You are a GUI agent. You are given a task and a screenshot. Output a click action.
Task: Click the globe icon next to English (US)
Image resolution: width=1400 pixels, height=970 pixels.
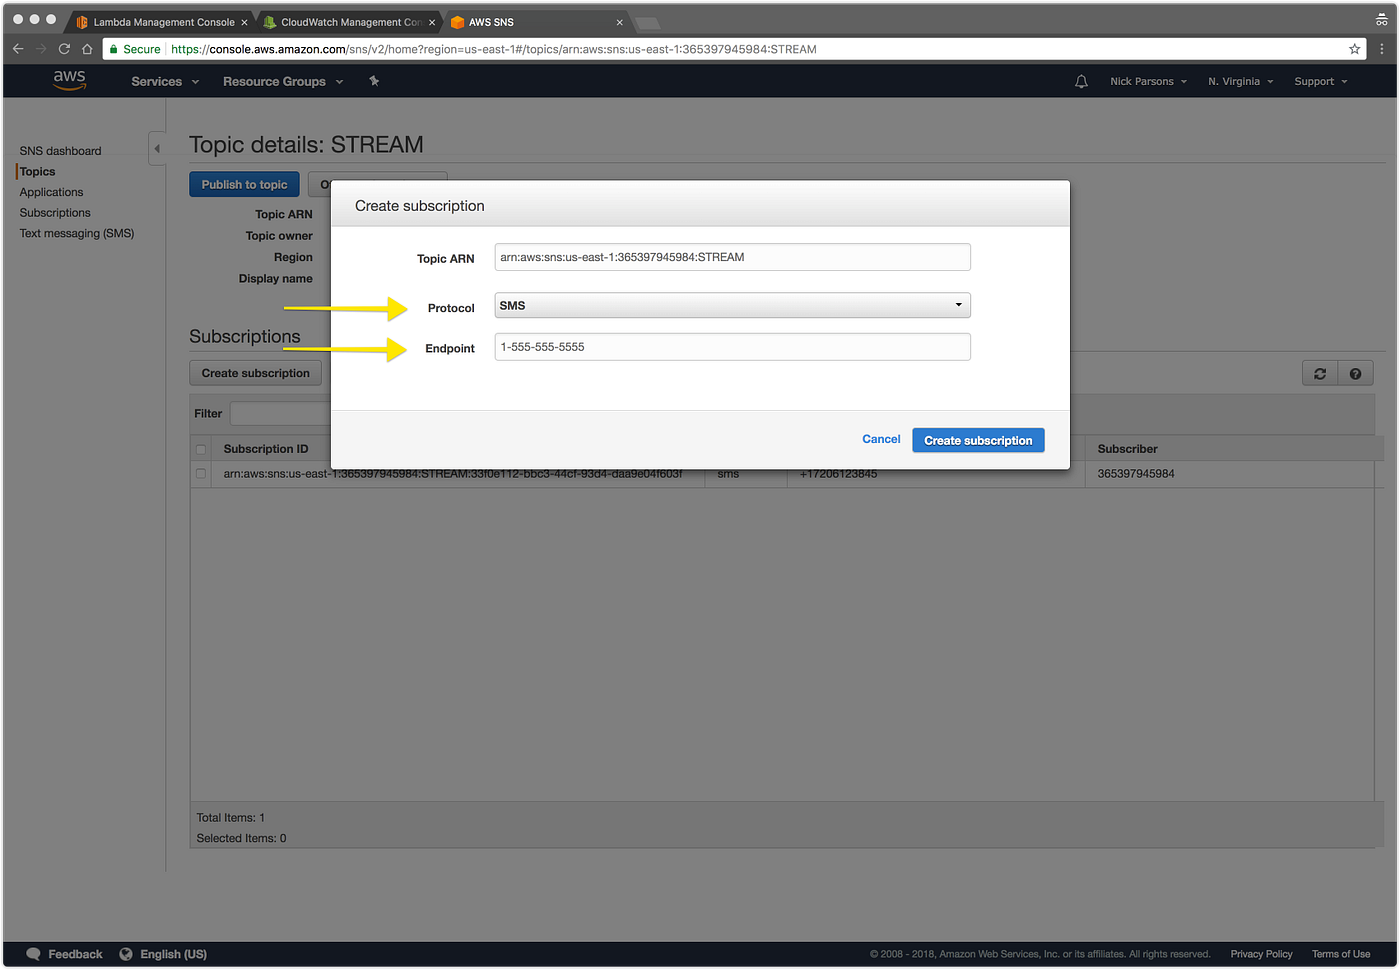[x=125, y=954]
